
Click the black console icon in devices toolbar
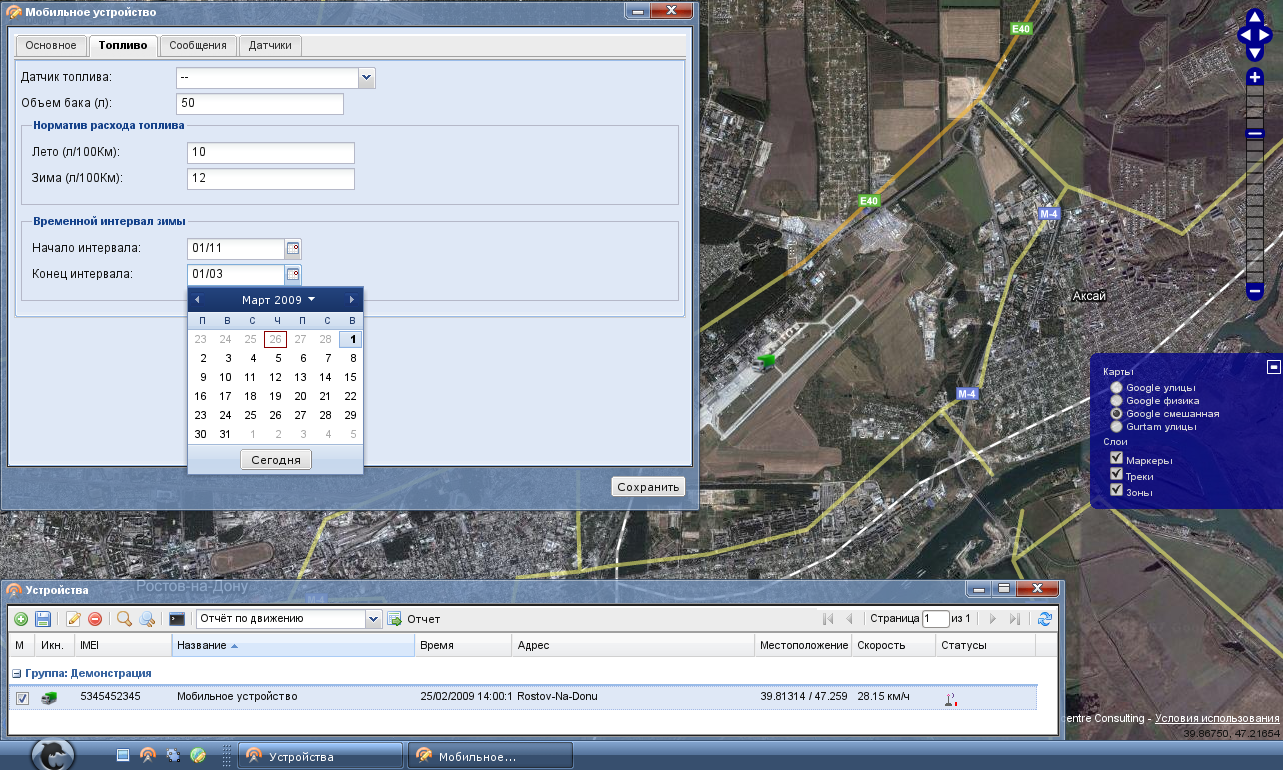tap(177, 619)
